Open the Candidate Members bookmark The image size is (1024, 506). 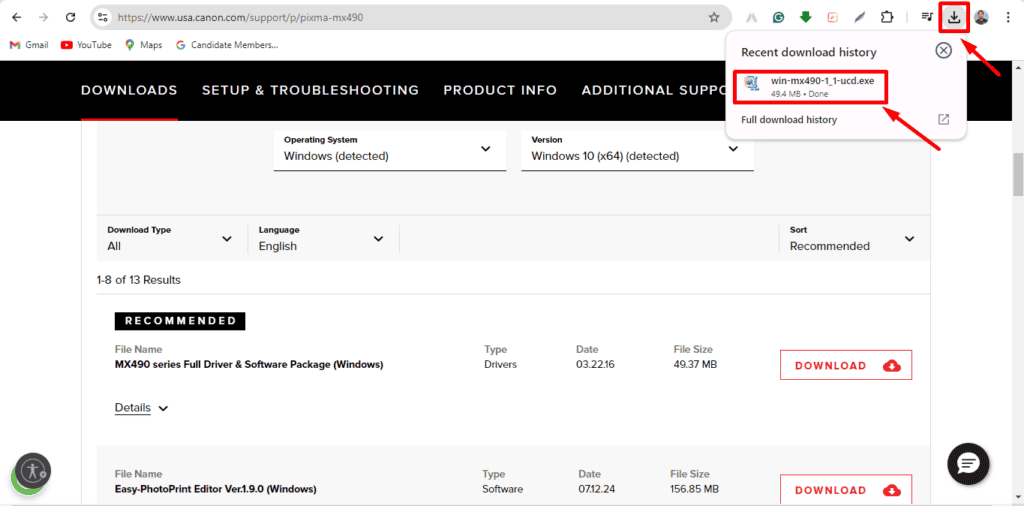(227, 45)
